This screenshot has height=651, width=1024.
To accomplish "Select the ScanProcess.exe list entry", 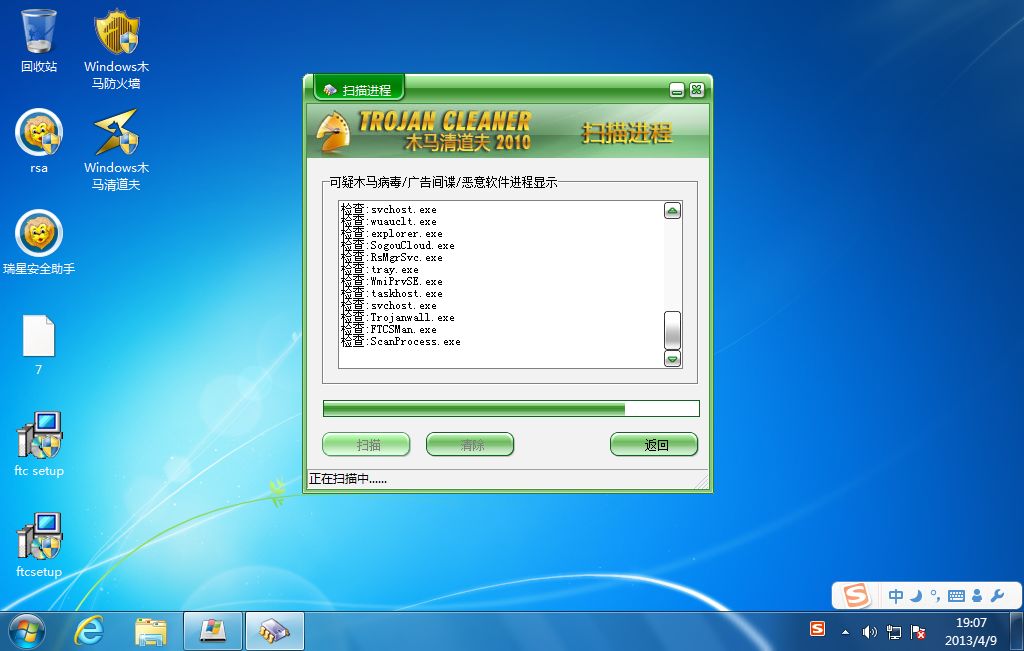I will [401, 341].
